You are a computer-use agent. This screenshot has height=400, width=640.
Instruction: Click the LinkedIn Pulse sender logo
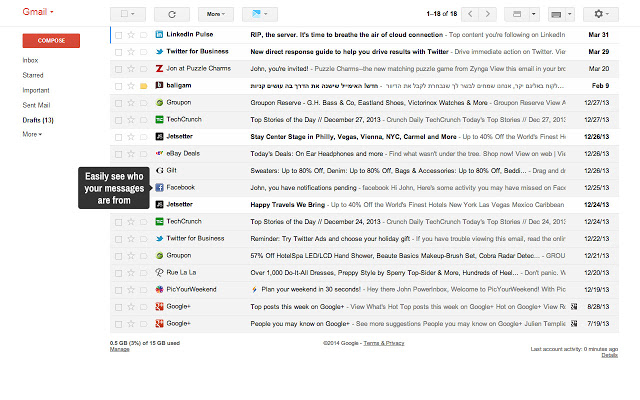click(160, 34)
